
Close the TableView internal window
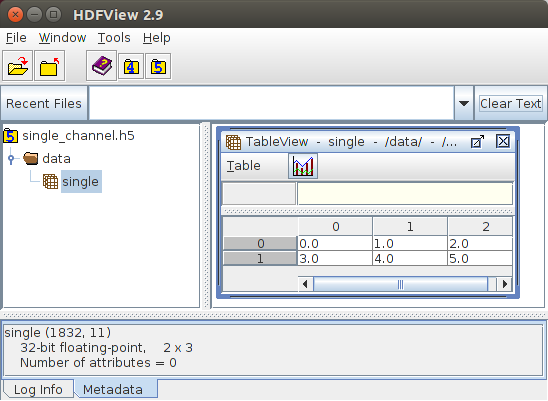tap(503, 141)
